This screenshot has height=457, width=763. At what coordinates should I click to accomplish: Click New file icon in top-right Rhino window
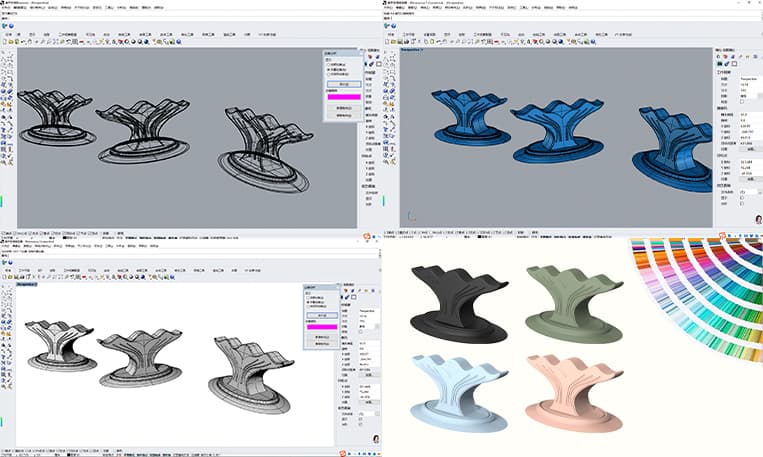[387, 42]
